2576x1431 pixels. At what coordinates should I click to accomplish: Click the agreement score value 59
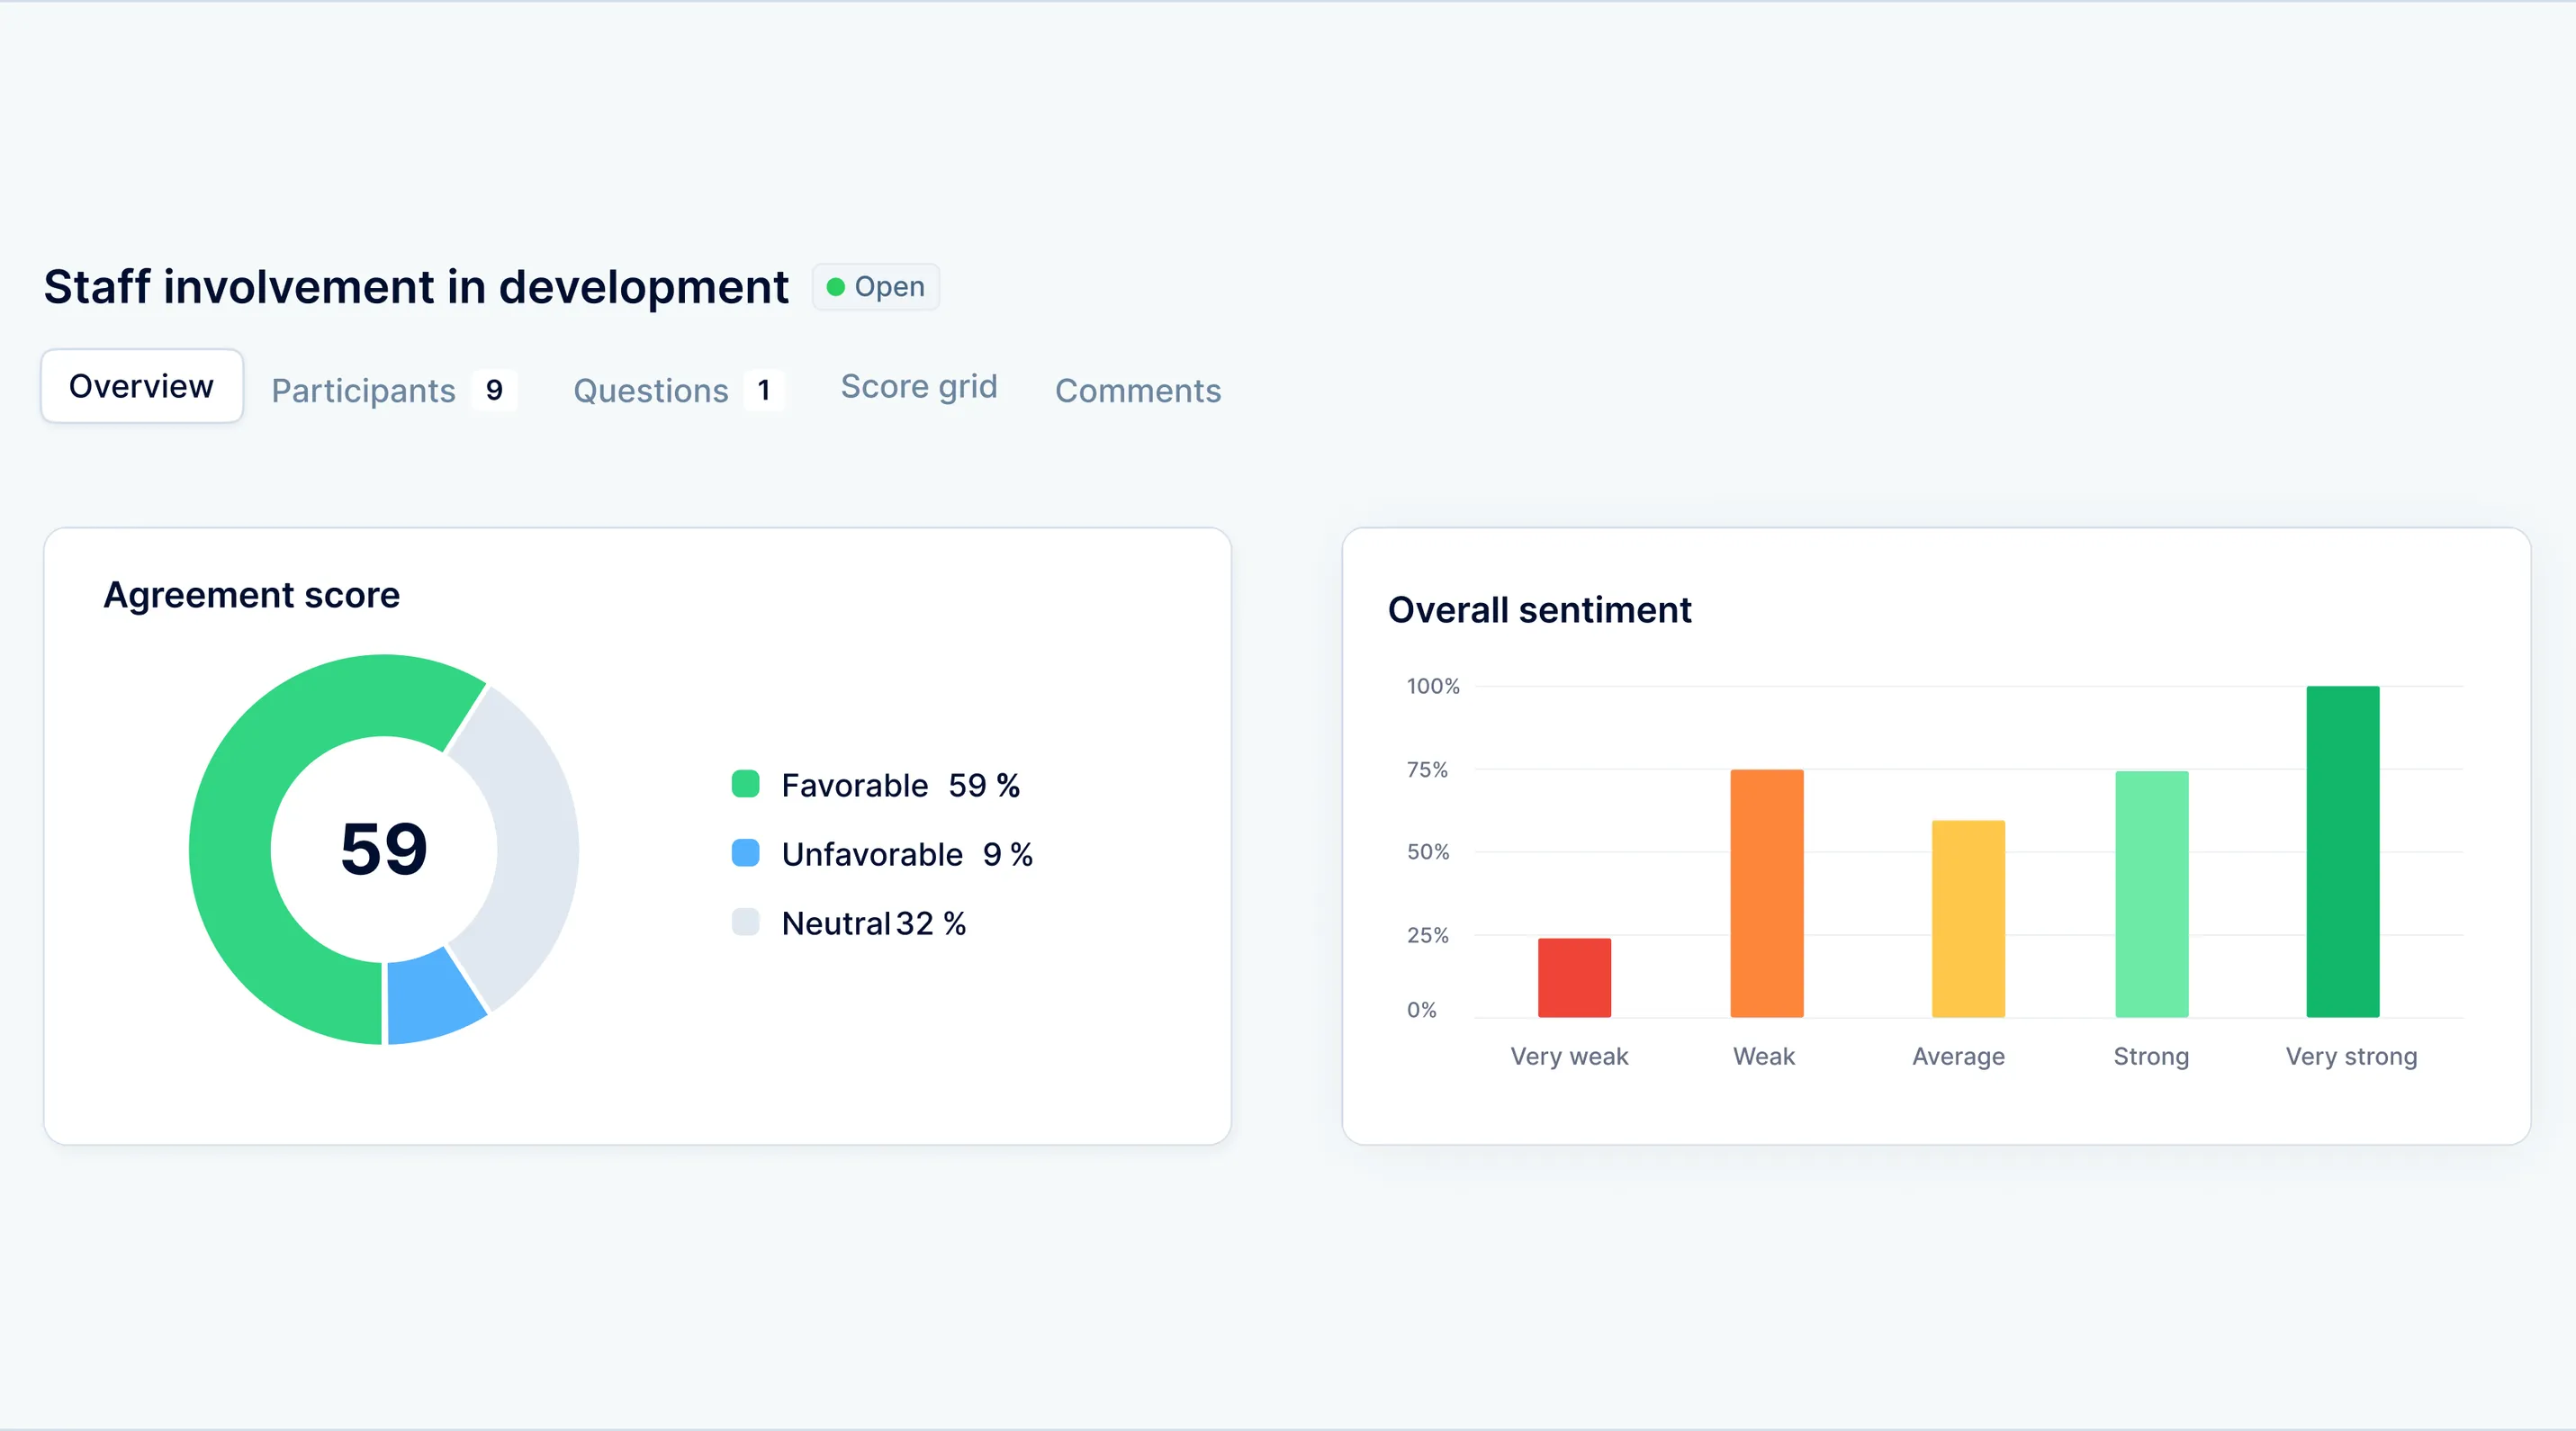click(x=384, y=848)
